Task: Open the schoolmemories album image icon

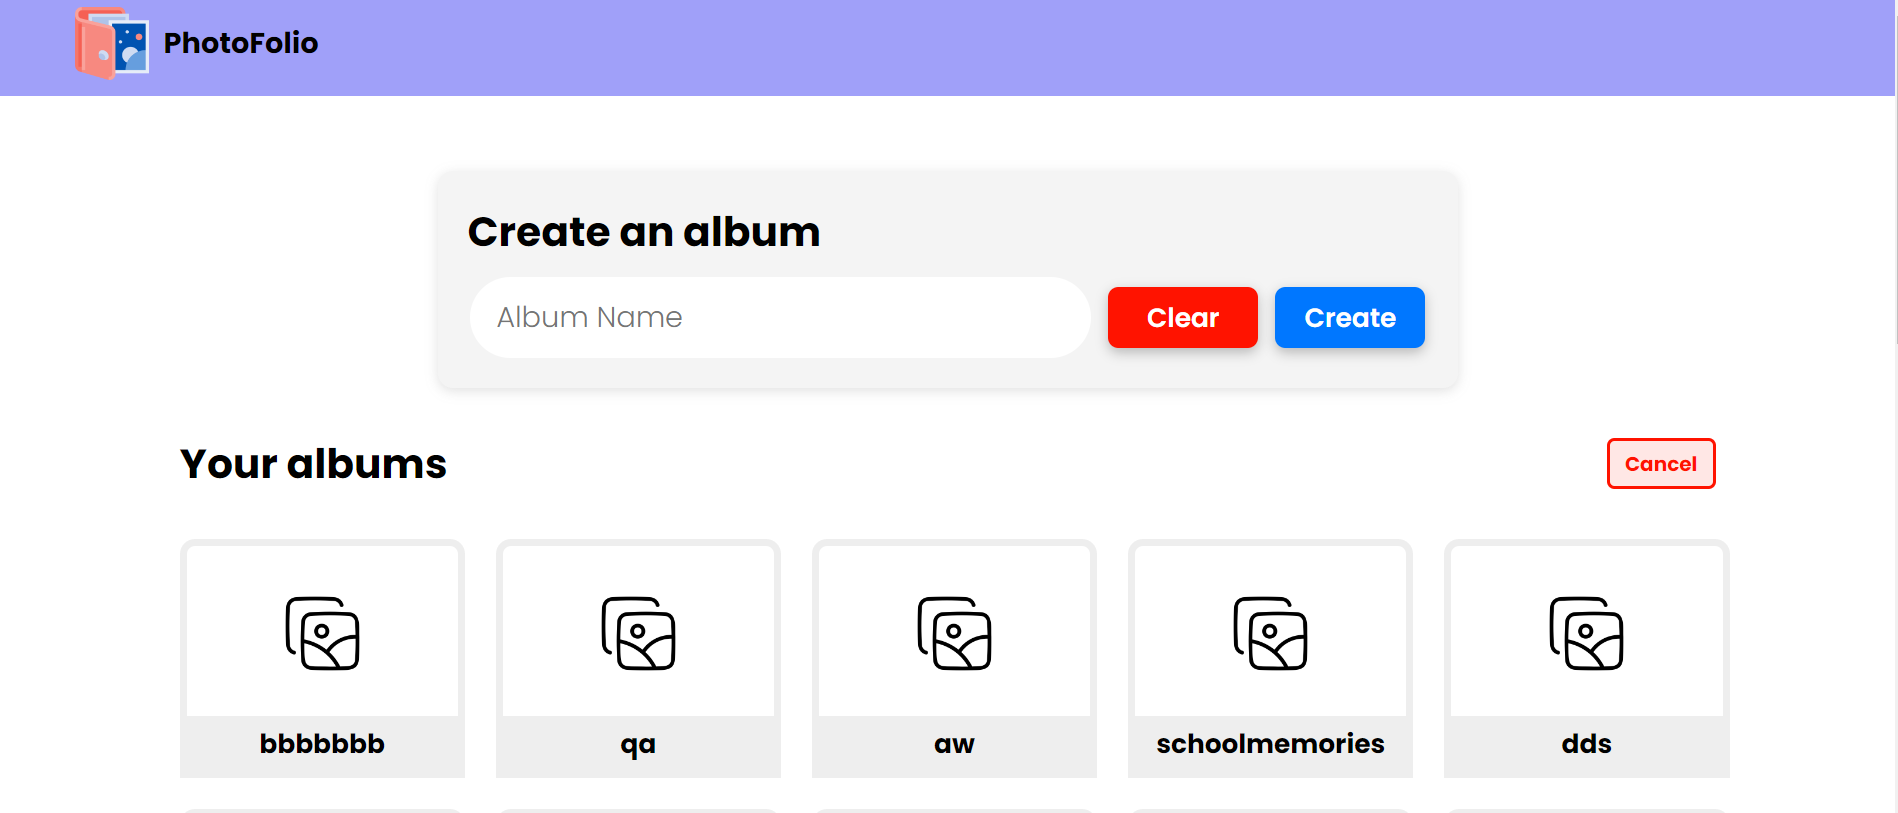Action: 1270,633
